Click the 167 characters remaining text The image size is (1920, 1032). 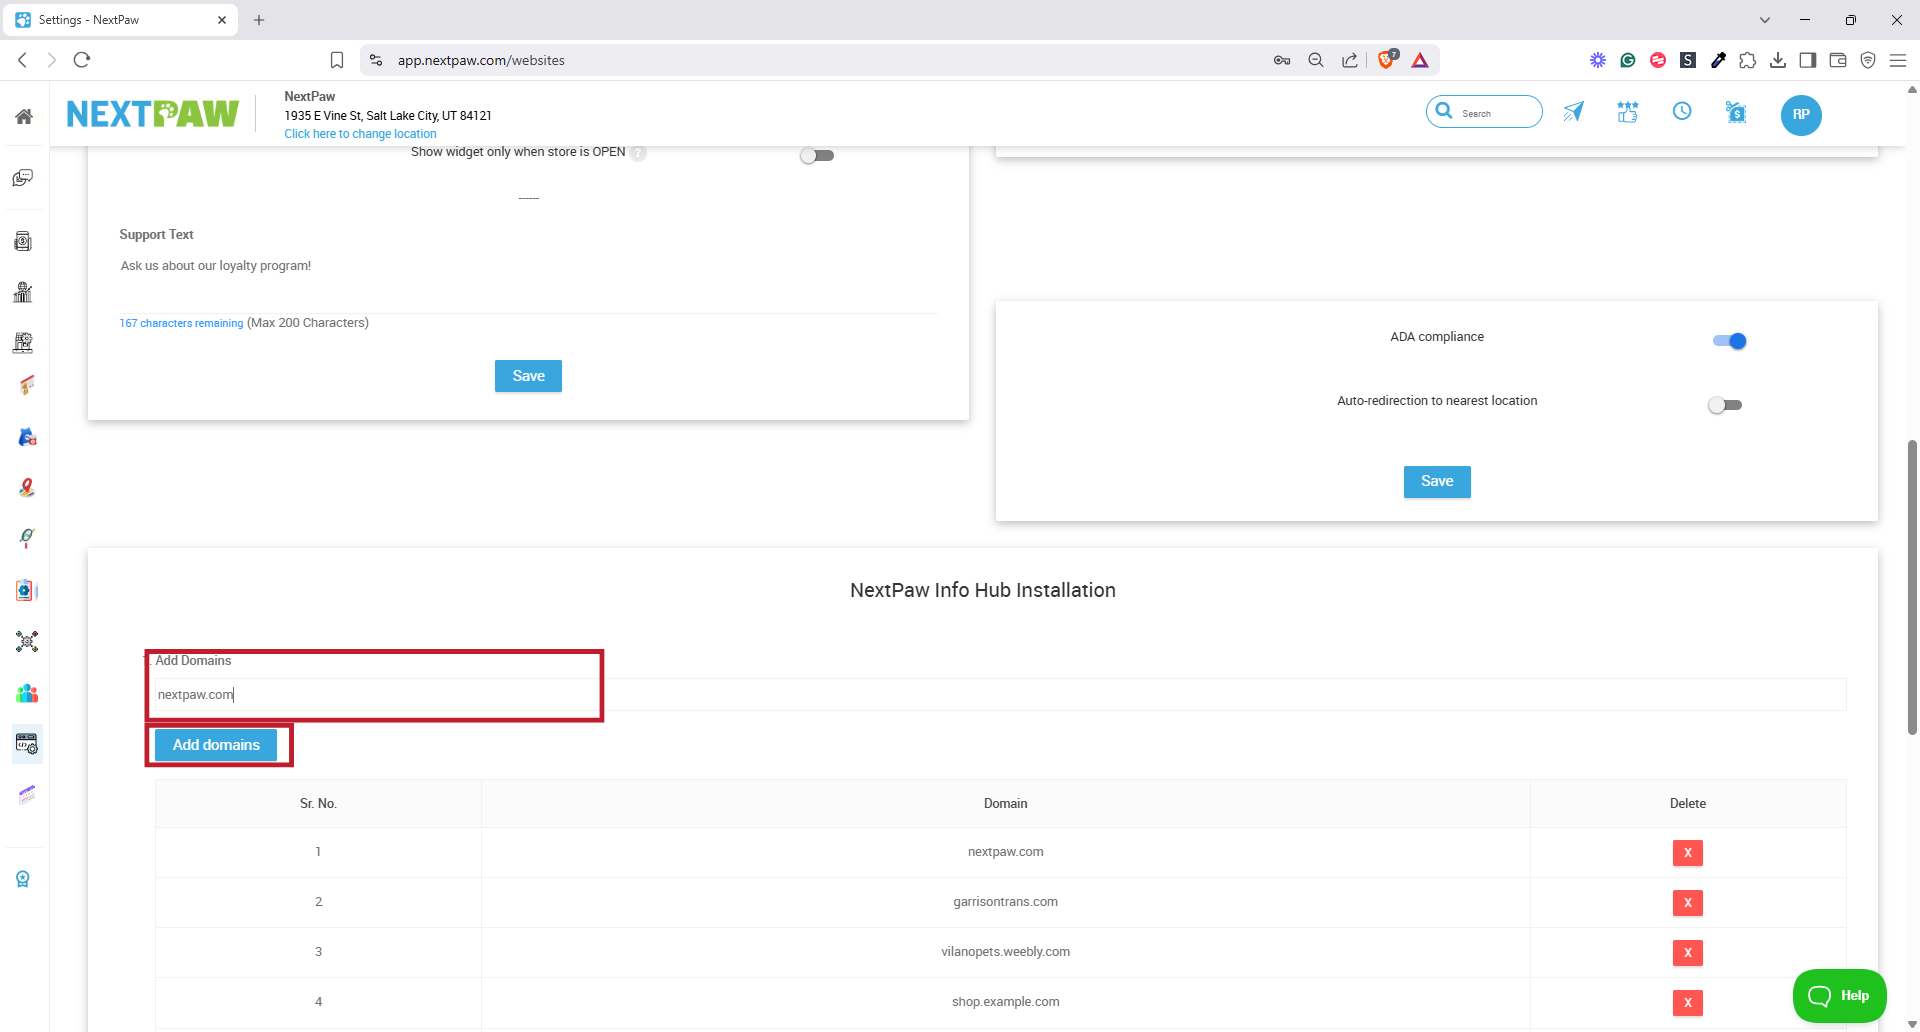tap(181, 323)
